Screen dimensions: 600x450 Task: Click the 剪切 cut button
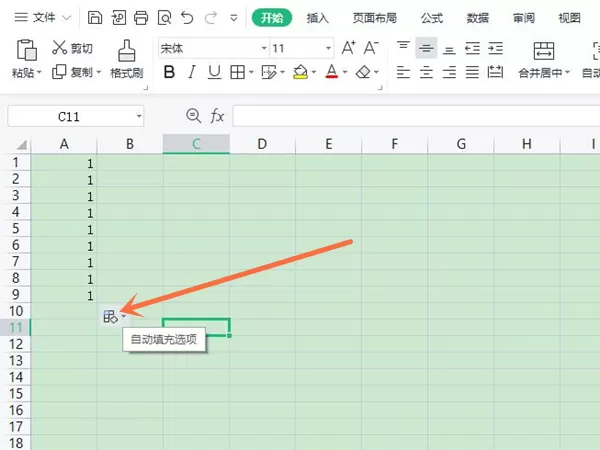coord(73,48)
